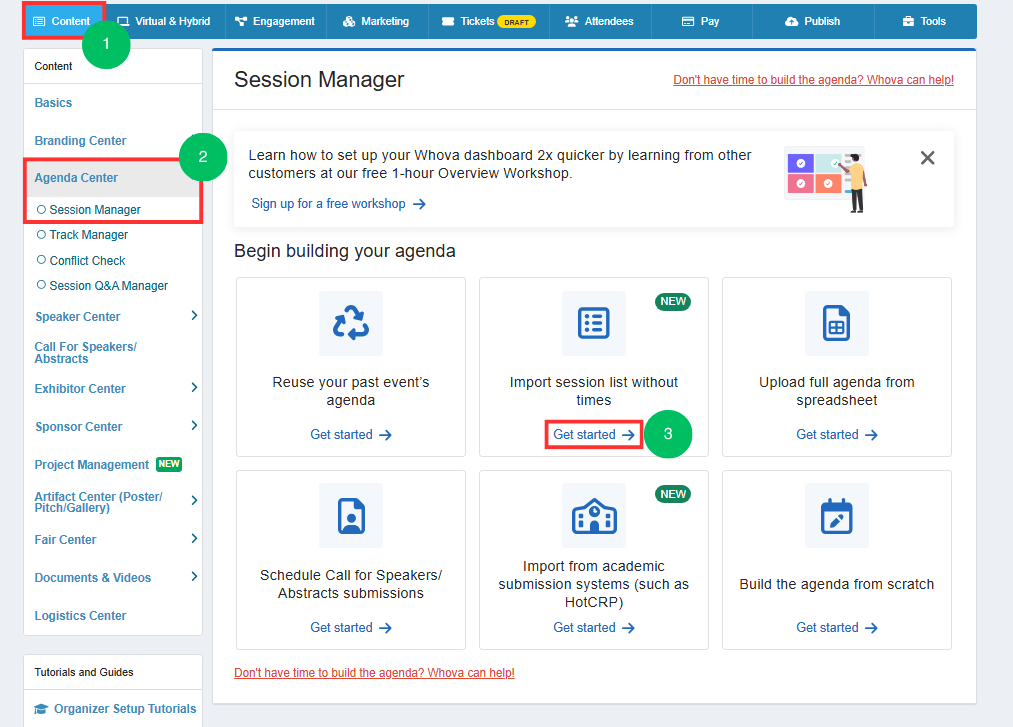The height and width of the screenshot is (727, 1013).
Task: Click the spreadsheet icon for uploading full agenda
Action: point(836,322)
